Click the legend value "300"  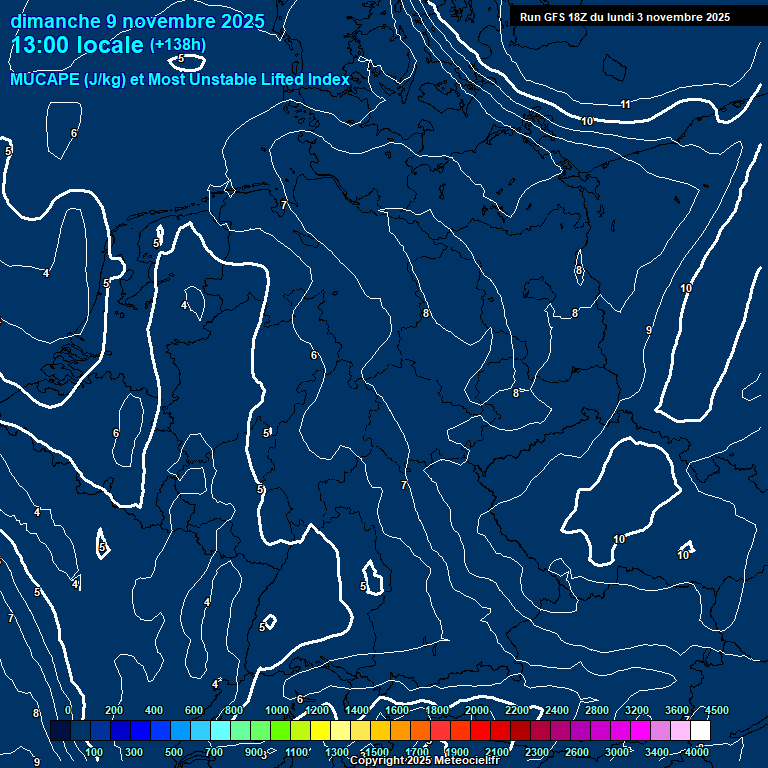pyautogui.click(x=134, y=752)
